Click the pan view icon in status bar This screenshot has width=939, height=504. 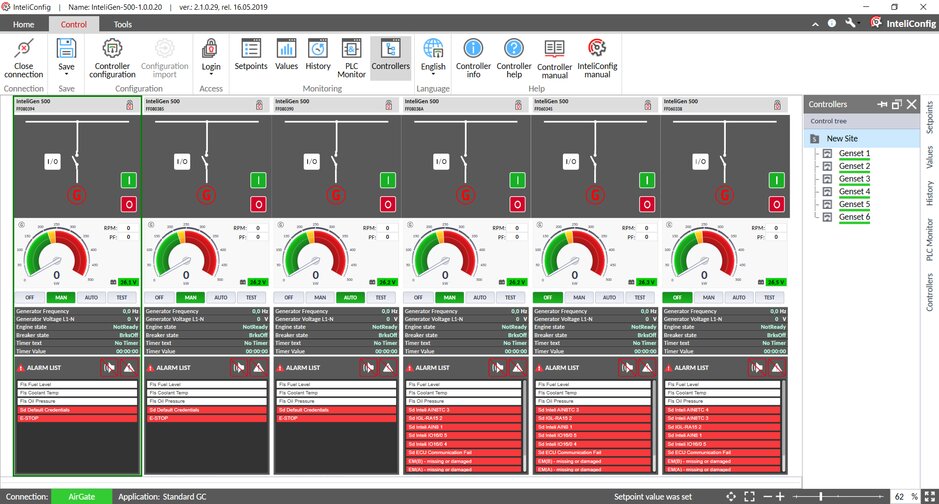point(731,496)
